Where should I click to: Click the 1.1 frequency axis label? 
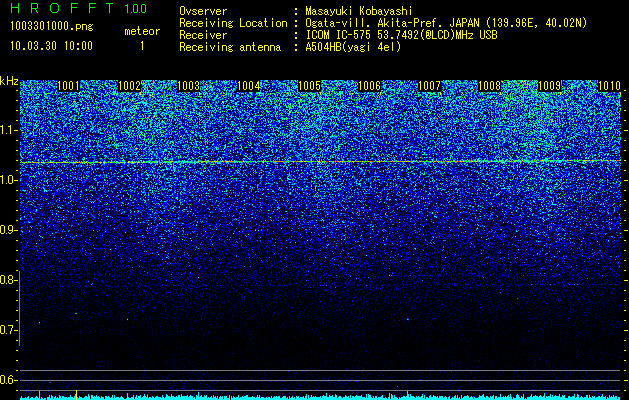click(x=8, y=130)
